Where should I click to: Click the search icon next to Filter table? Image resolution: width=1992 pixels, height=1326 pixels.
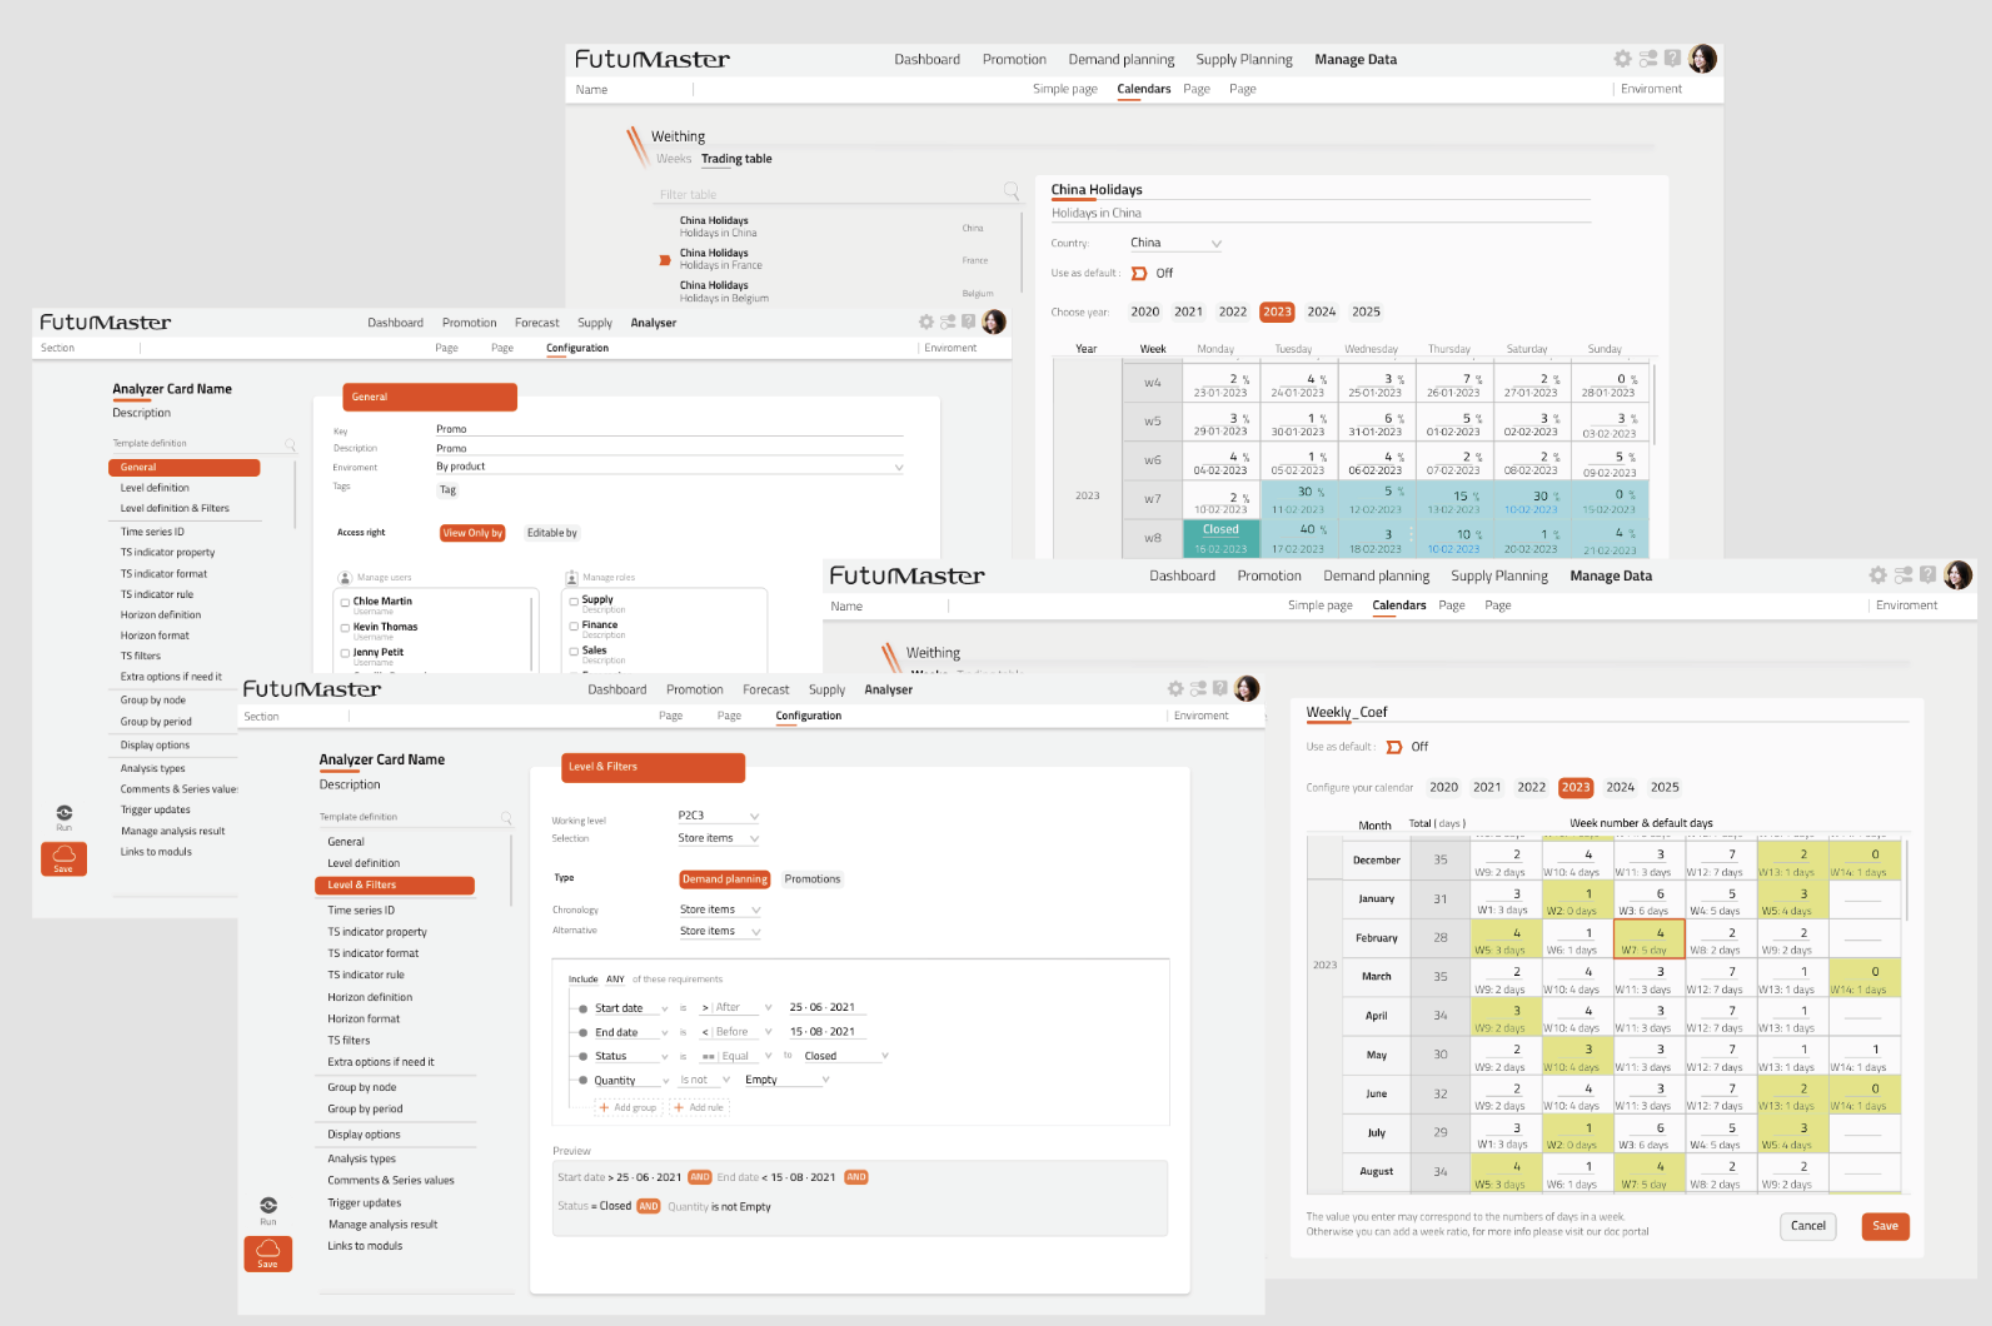pyautogui.click(x=1010, y=192)
